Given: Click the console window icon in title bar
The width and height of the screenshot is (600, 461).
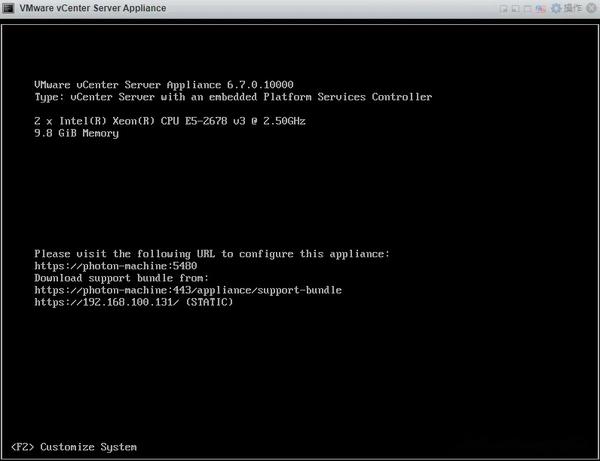Looking at the screenshot, I should tap(8, 8).
